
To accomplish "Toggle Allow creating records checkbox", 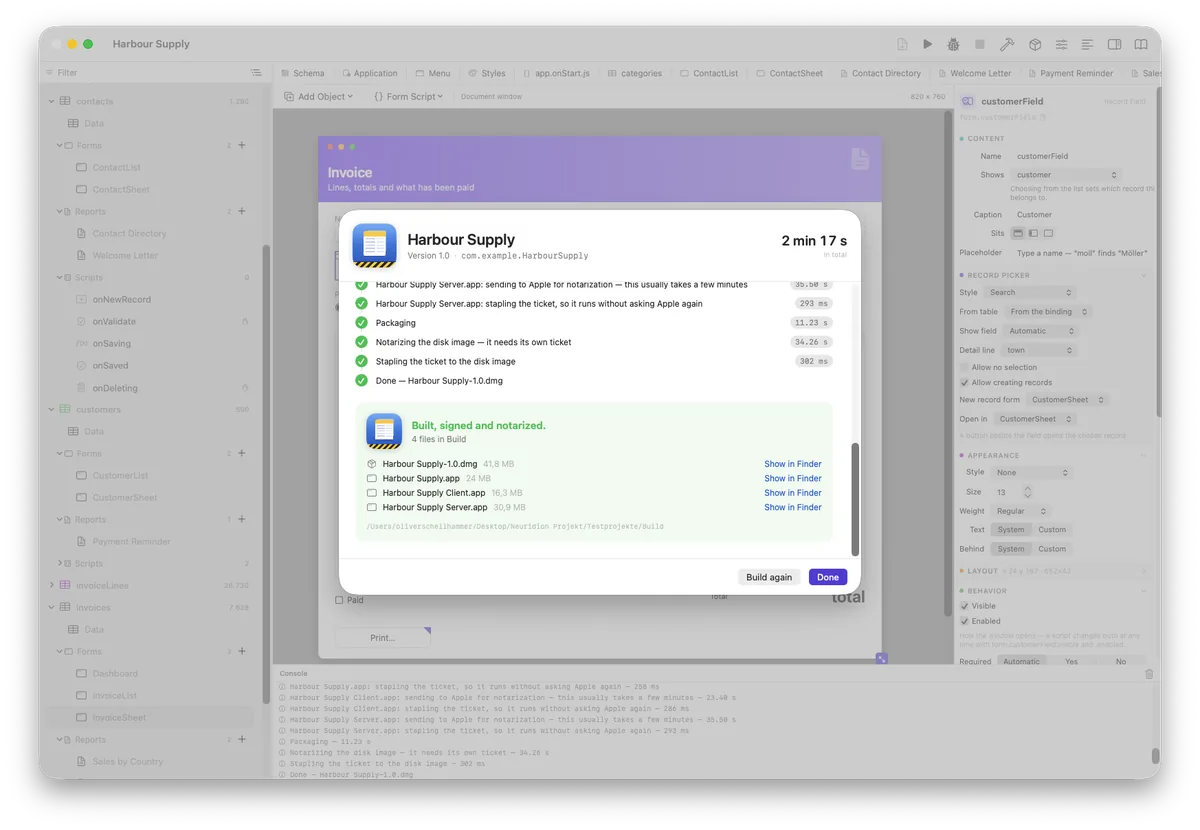I will tap(964, 382).
